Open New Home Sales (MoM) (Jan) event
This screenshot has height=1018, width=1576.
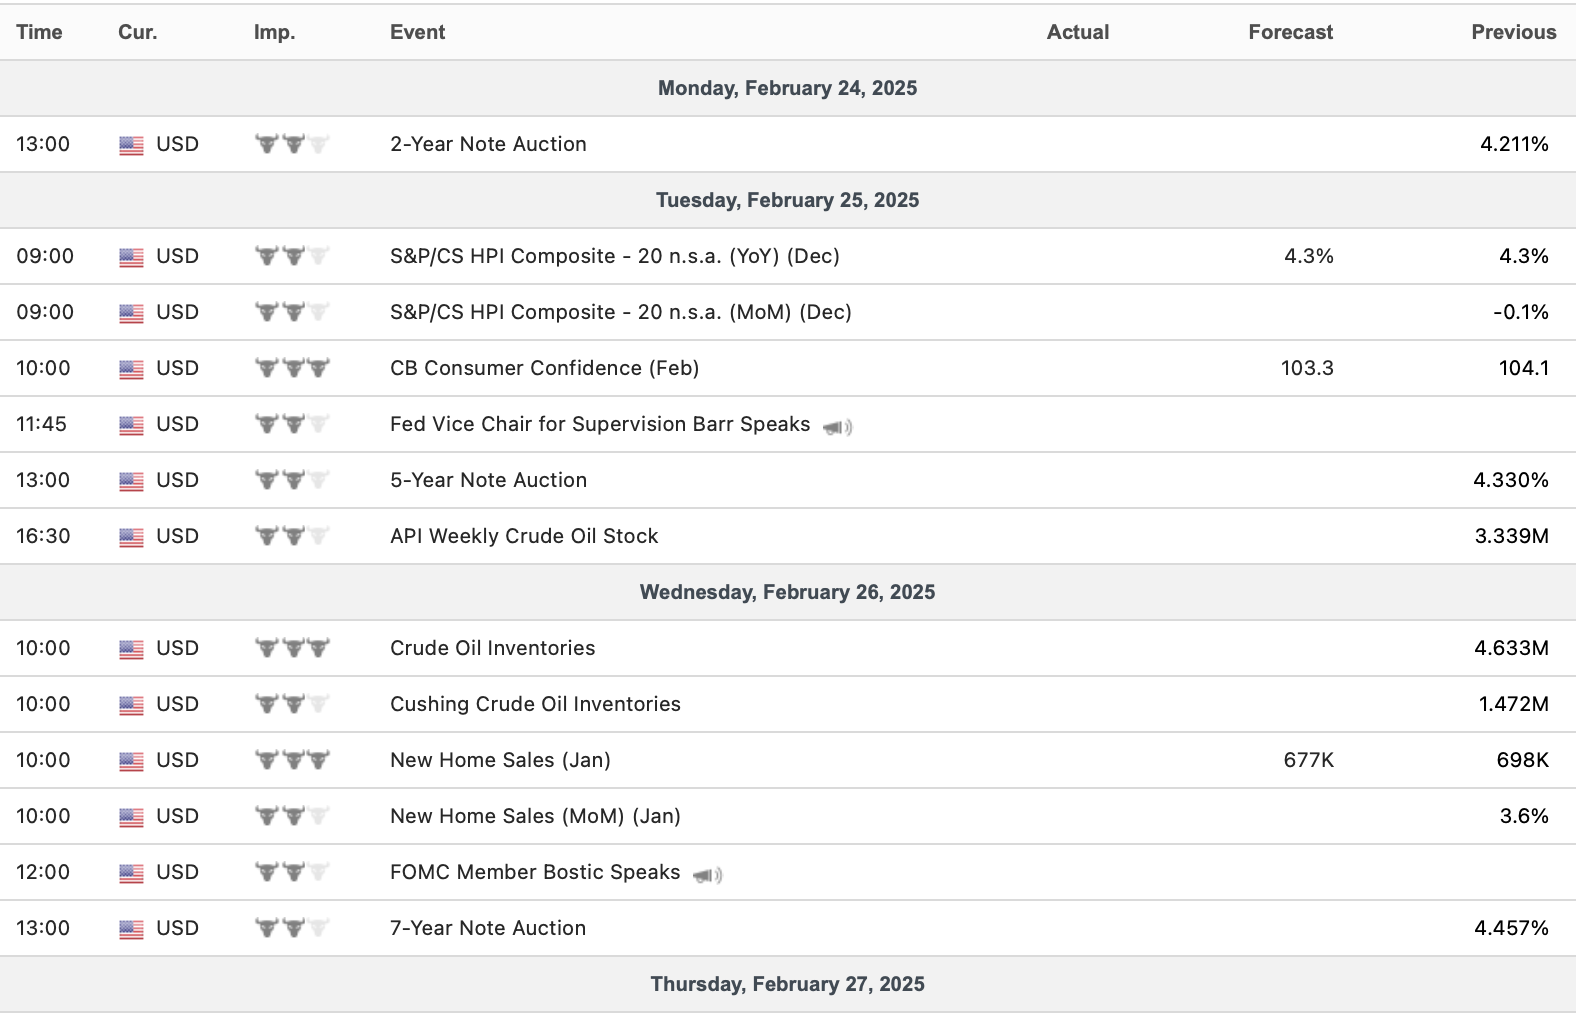535,816
